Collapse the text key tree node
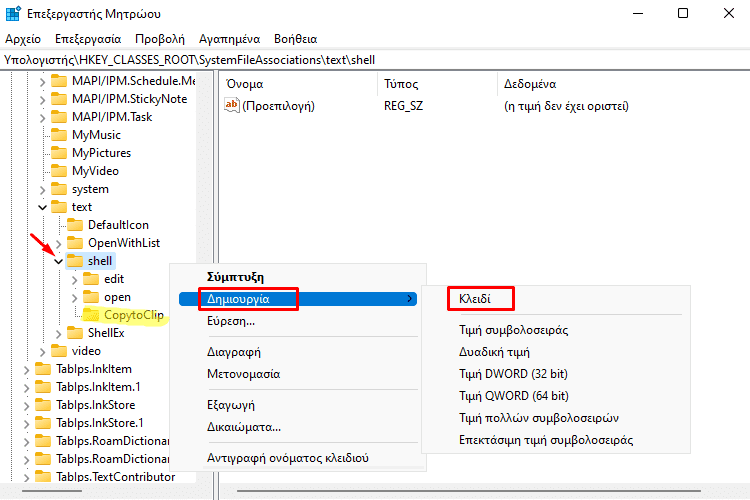This screenshot has width=750, height=500. (43, 208)
